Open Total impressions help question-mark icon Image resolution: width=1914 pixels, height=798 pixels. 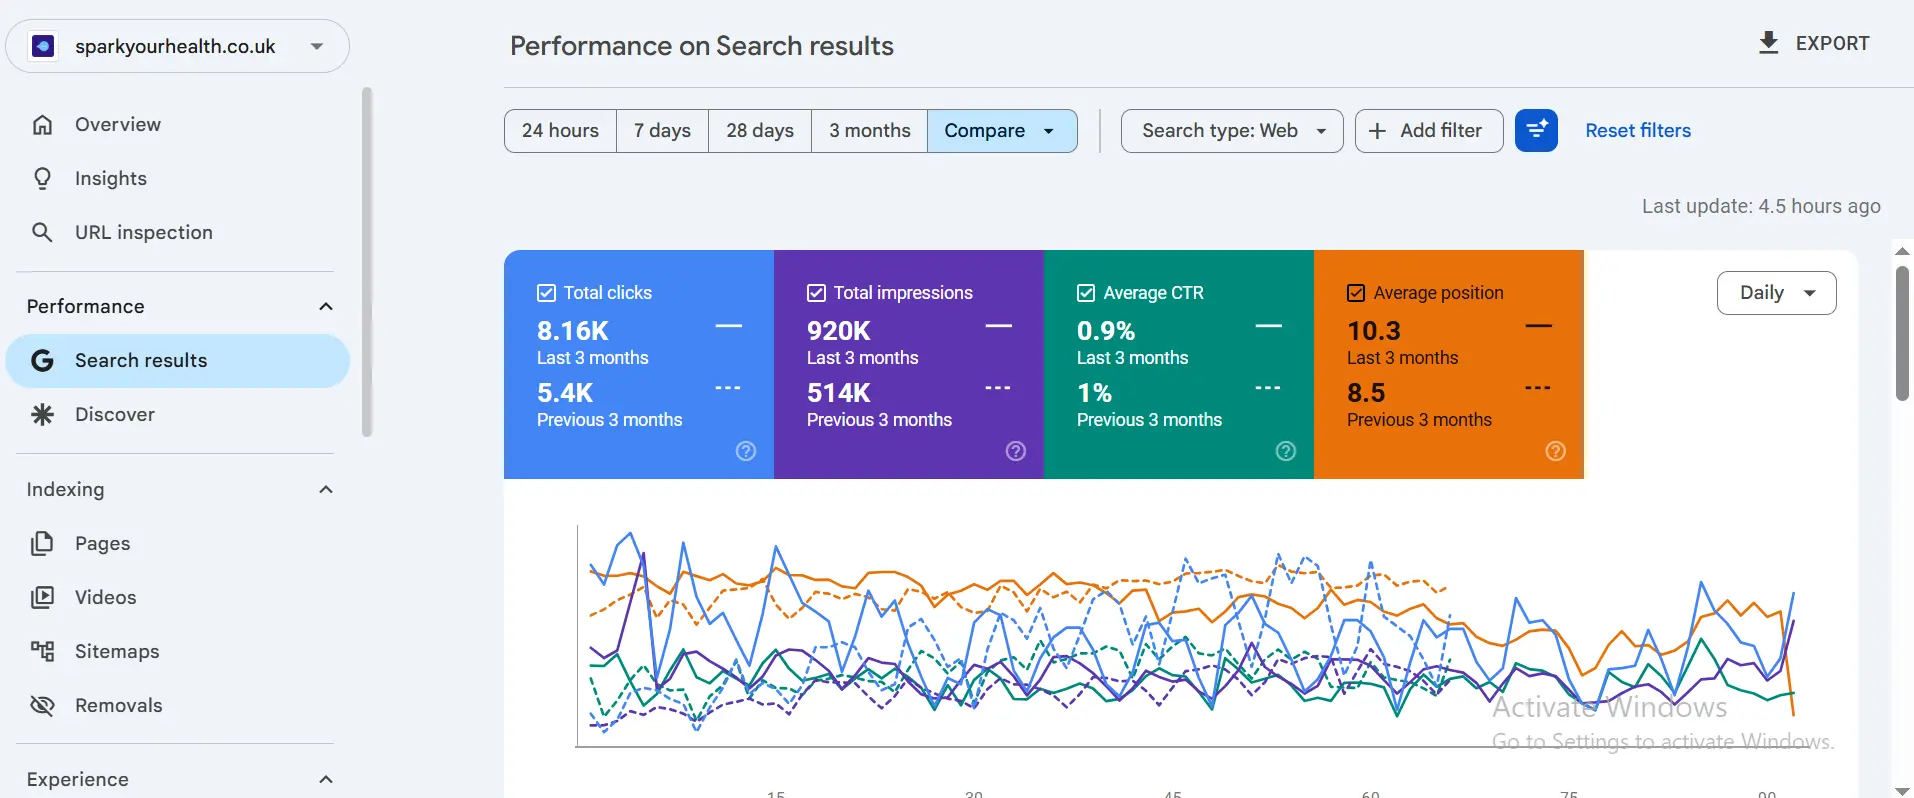pos(1016,451)
